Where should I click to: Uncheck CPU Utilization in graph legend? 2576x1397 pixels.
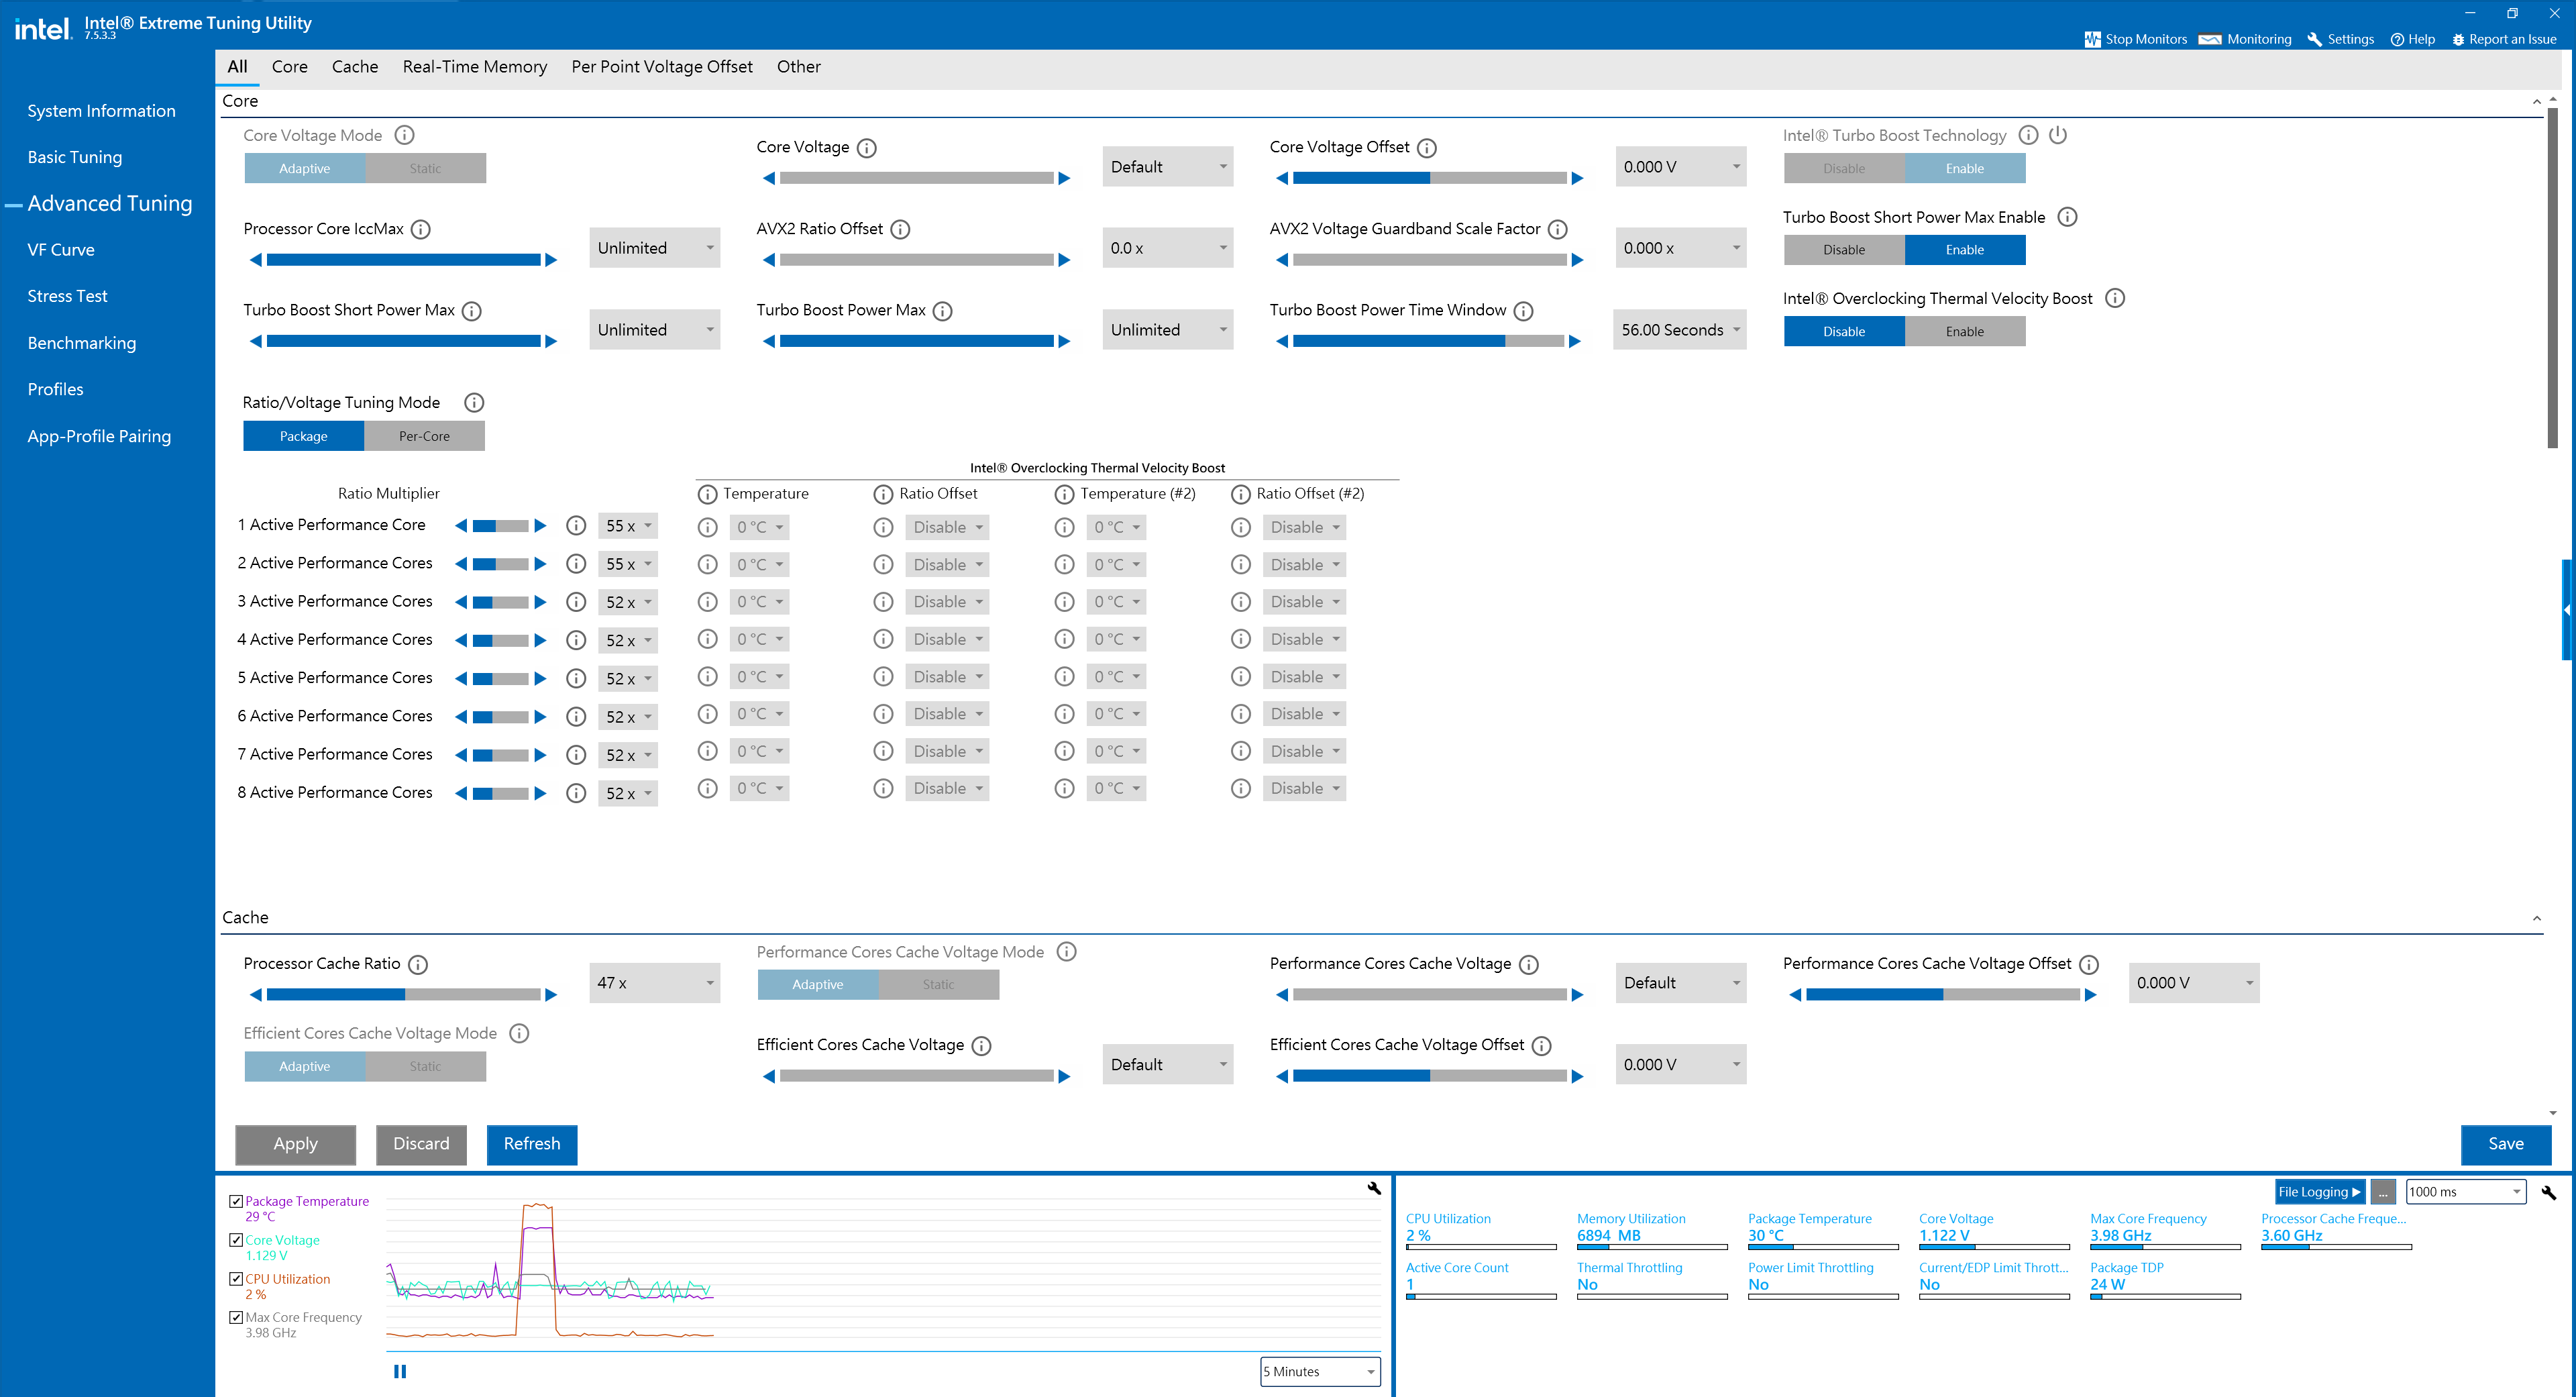(x=236, y=1279)
